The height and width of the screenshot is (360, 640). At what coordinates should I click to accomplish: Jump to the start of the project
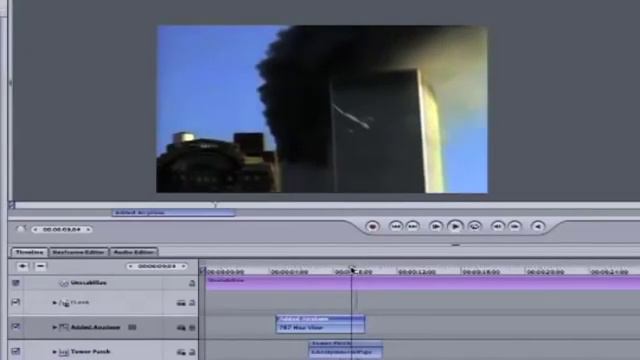pos(395,226)
